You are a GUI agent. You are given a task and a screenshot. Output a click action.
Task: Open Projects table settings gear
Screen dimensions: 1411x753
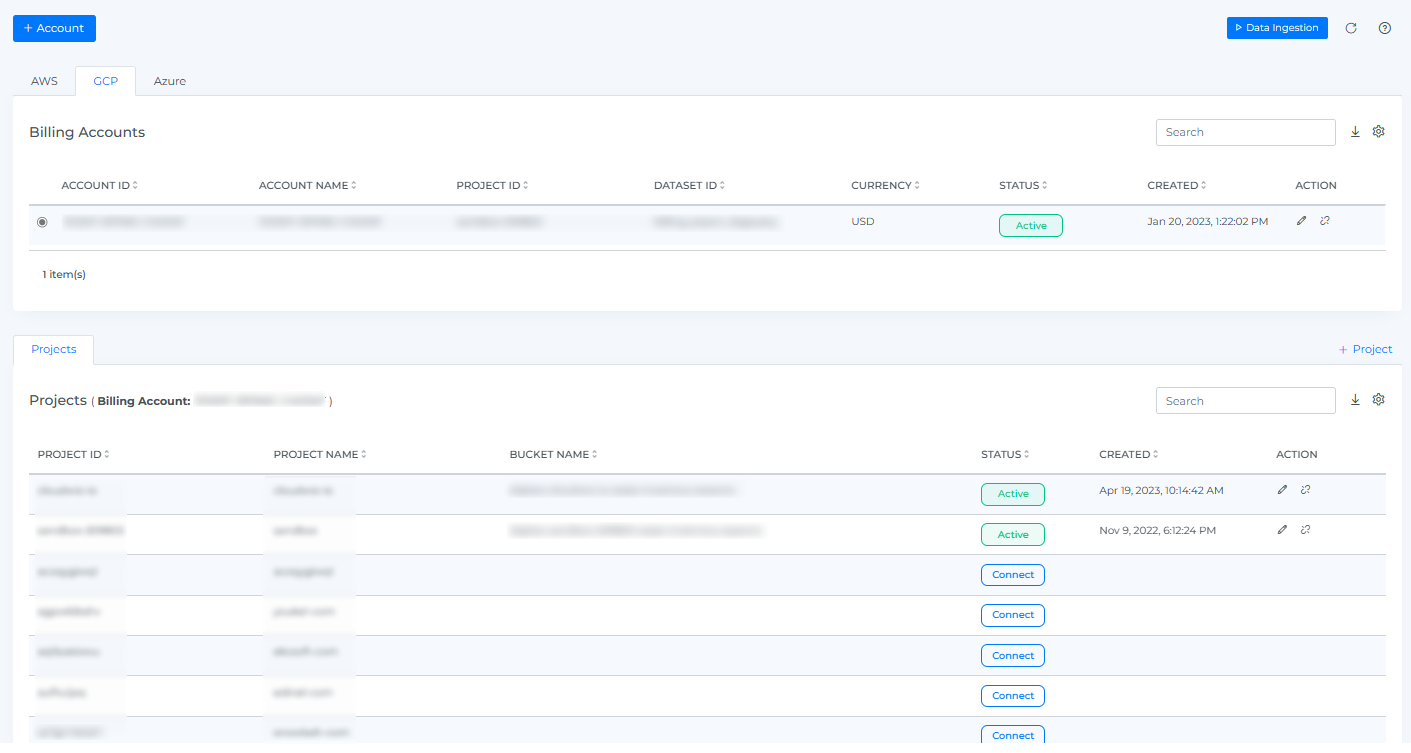(x=1378, y=400)
